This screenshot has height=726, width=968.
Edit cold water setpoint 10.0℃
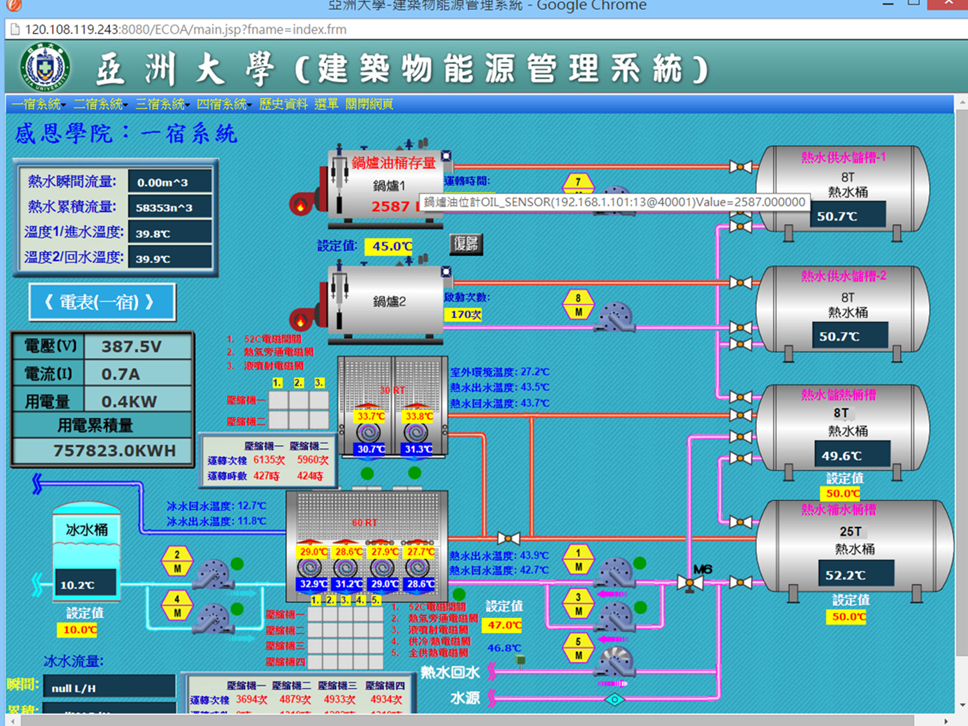tap(77, 630)
